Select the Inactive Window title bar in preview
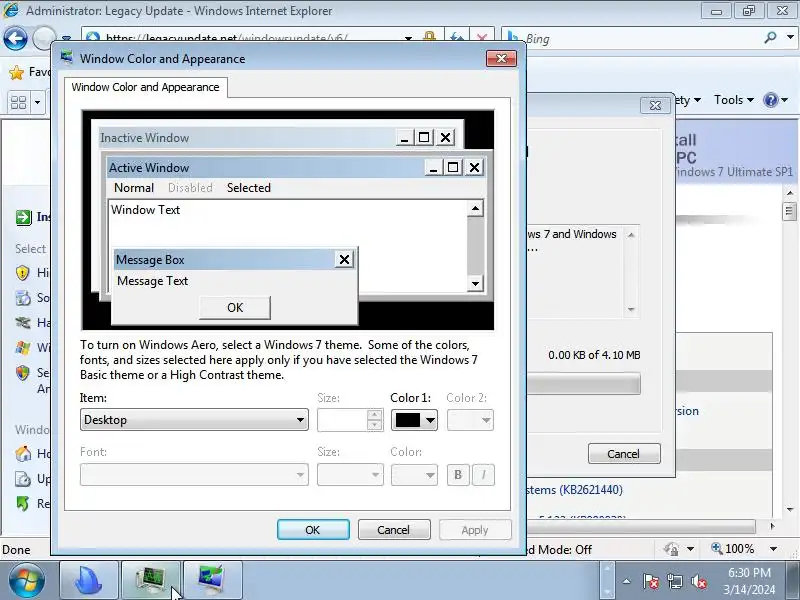The height and width of the screenshot is (600, 800). click(247, 138)
